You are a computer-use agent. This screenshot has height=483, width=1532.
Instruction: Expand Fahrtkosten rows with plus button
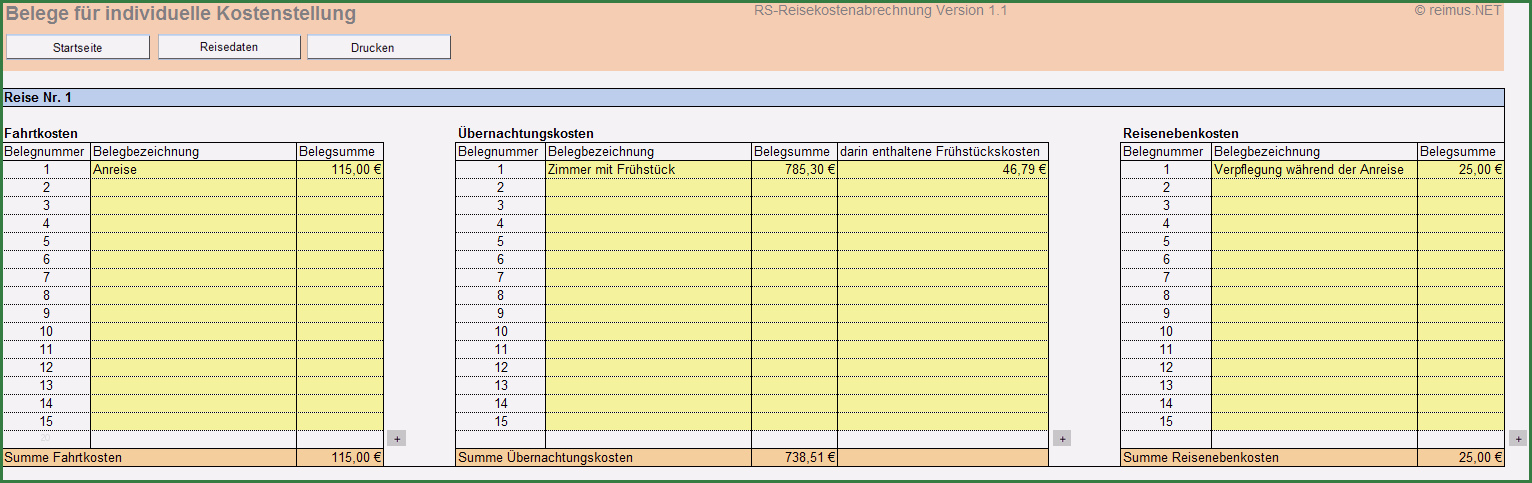(396, 438)
